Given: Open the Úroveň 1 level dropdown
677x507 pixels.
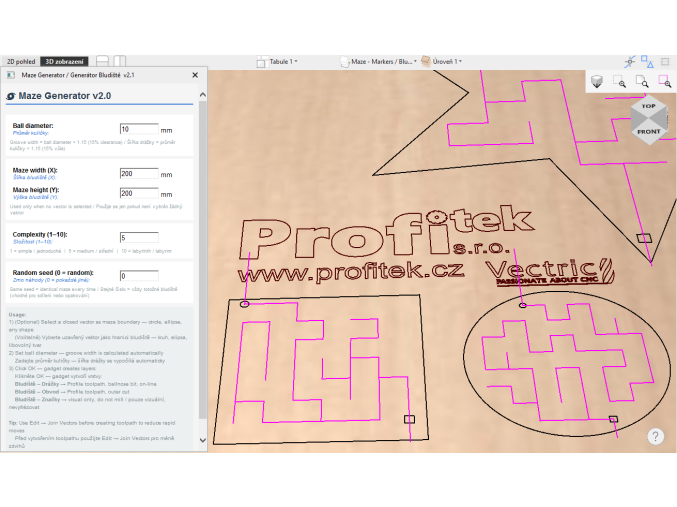Looking at the screenshot, I should [447, 62].
